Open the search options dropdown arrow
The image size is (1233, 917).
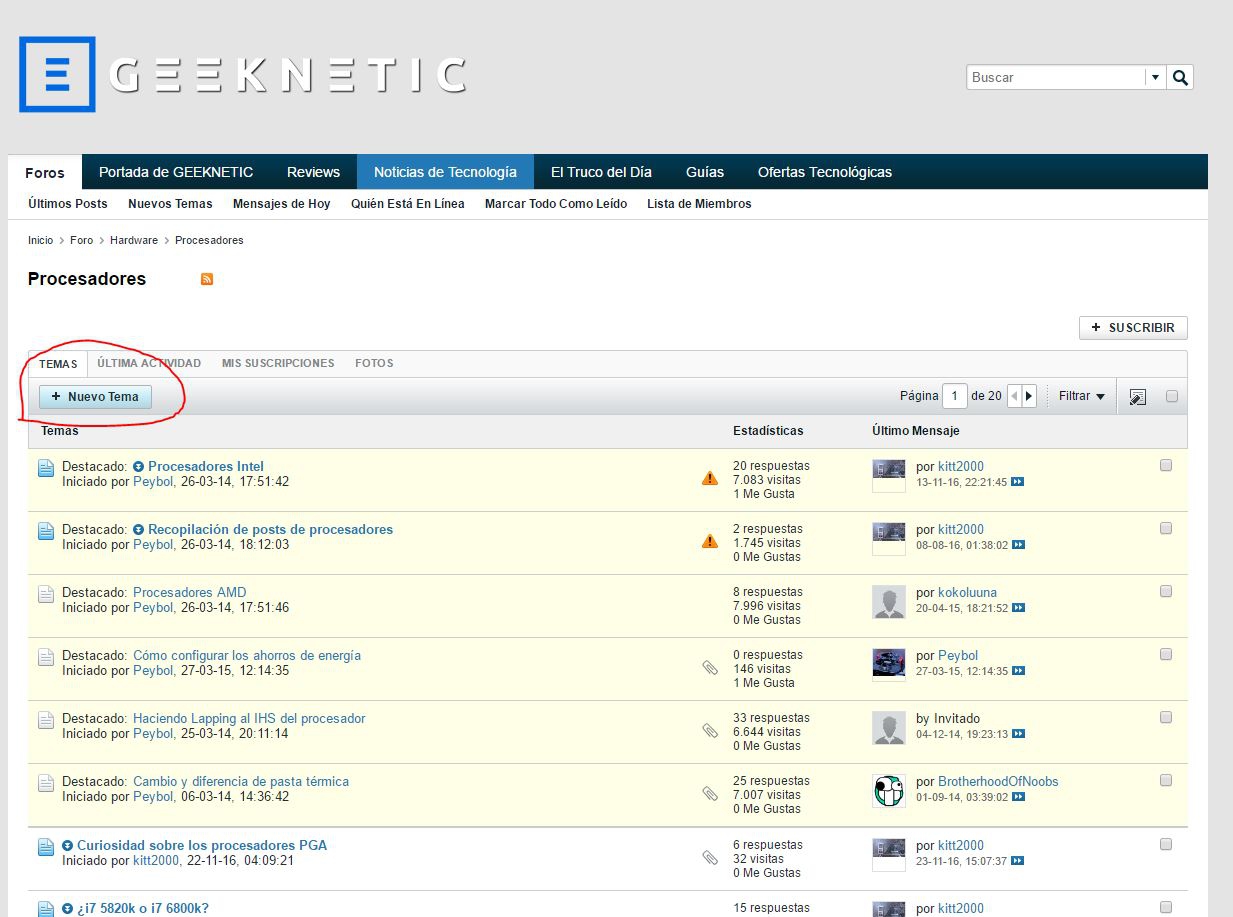pyautogui.click(x=1156, y=77)
